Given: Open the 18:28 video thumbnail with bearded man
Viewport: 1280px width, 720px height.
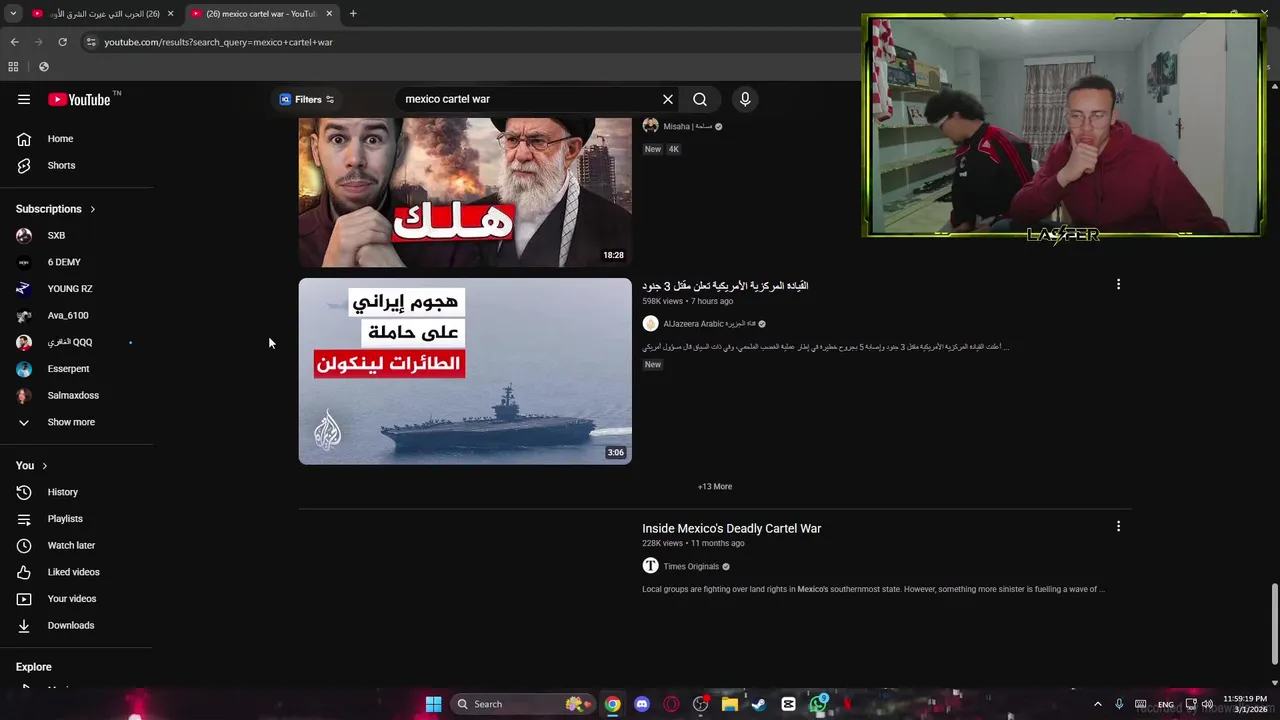Looking at the screenshot, I should pos(465,192).
